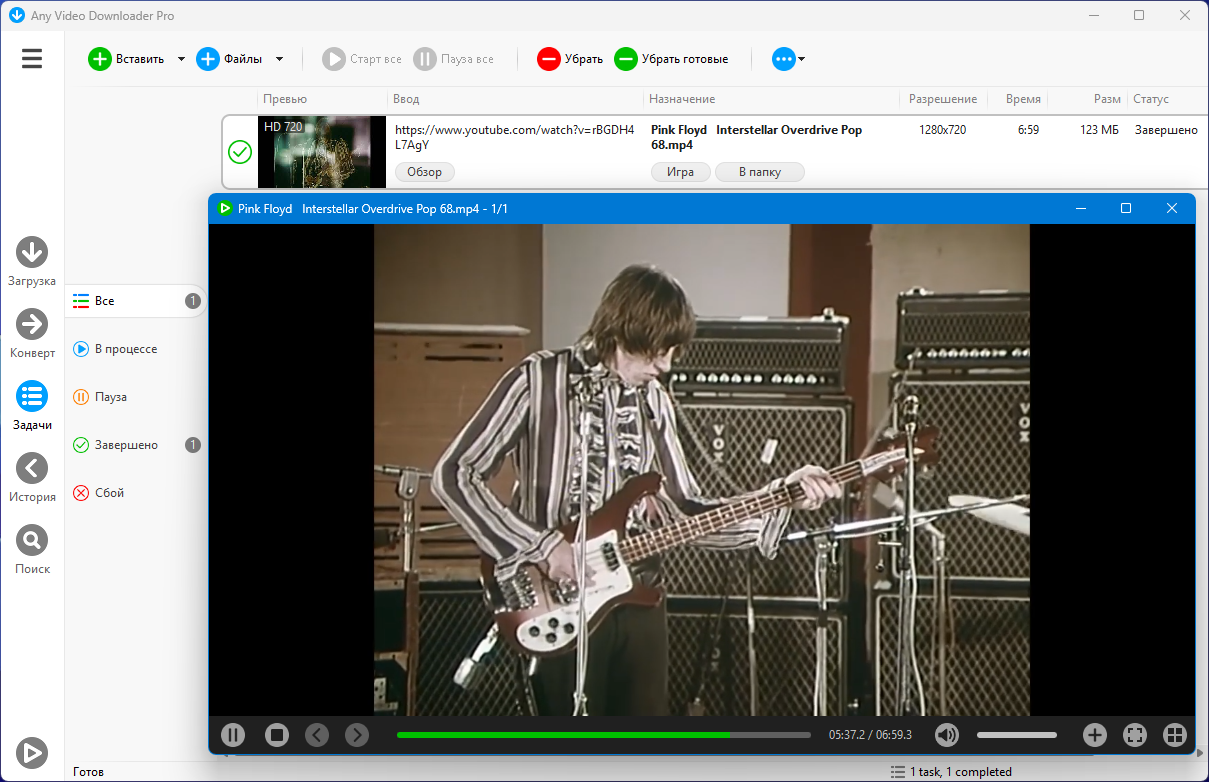Screen dimensions: 1209x782
Task: Mute the player volume
Action: tap(947, 735)
